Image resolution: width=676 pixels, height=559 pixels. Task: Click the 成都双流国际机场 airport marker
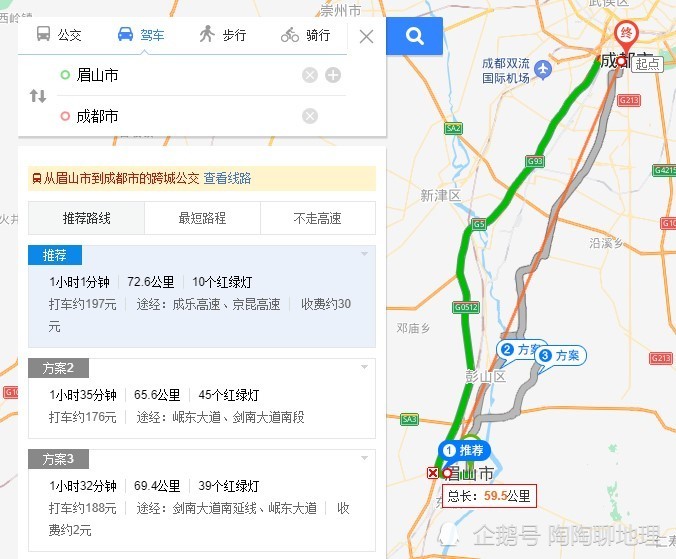pyautogui.click(x=543, y=69)
